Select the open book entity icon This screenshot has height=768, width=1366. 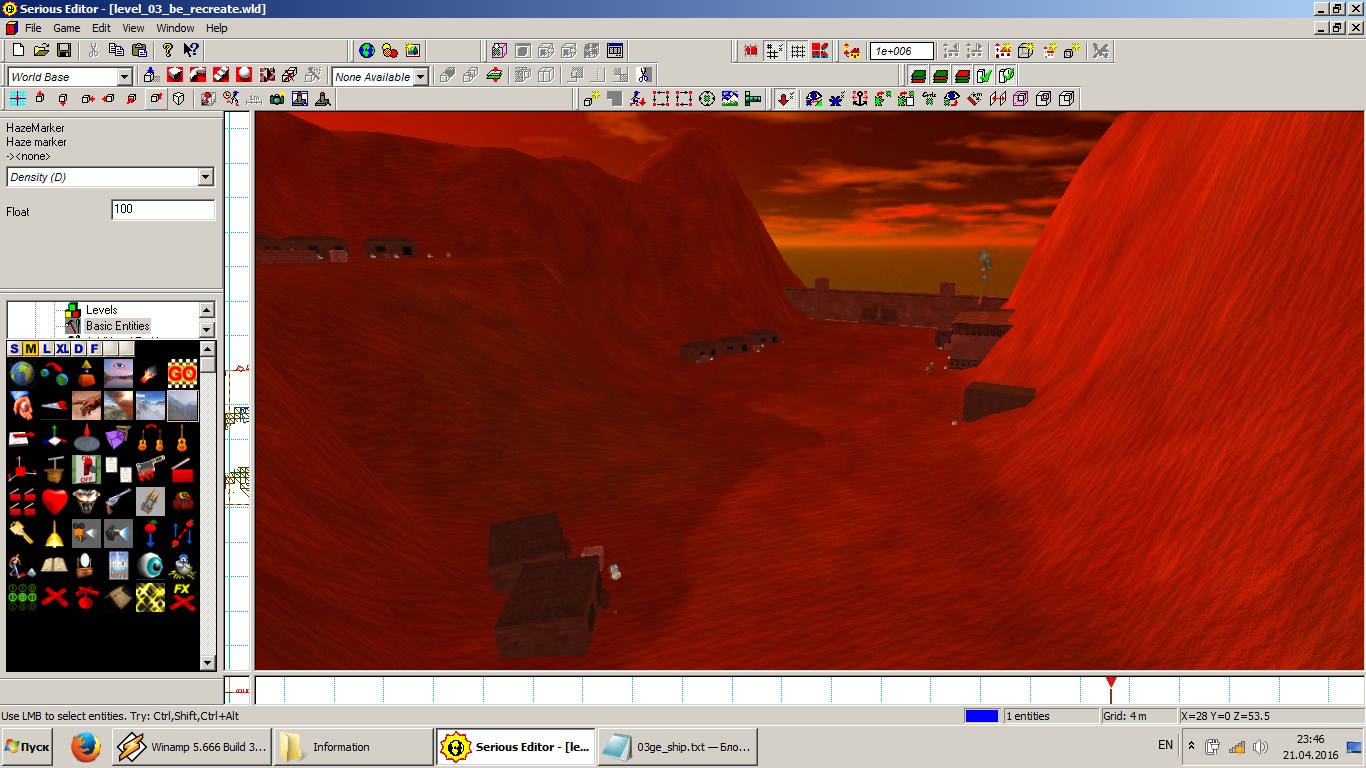click(x=55, y=565)
